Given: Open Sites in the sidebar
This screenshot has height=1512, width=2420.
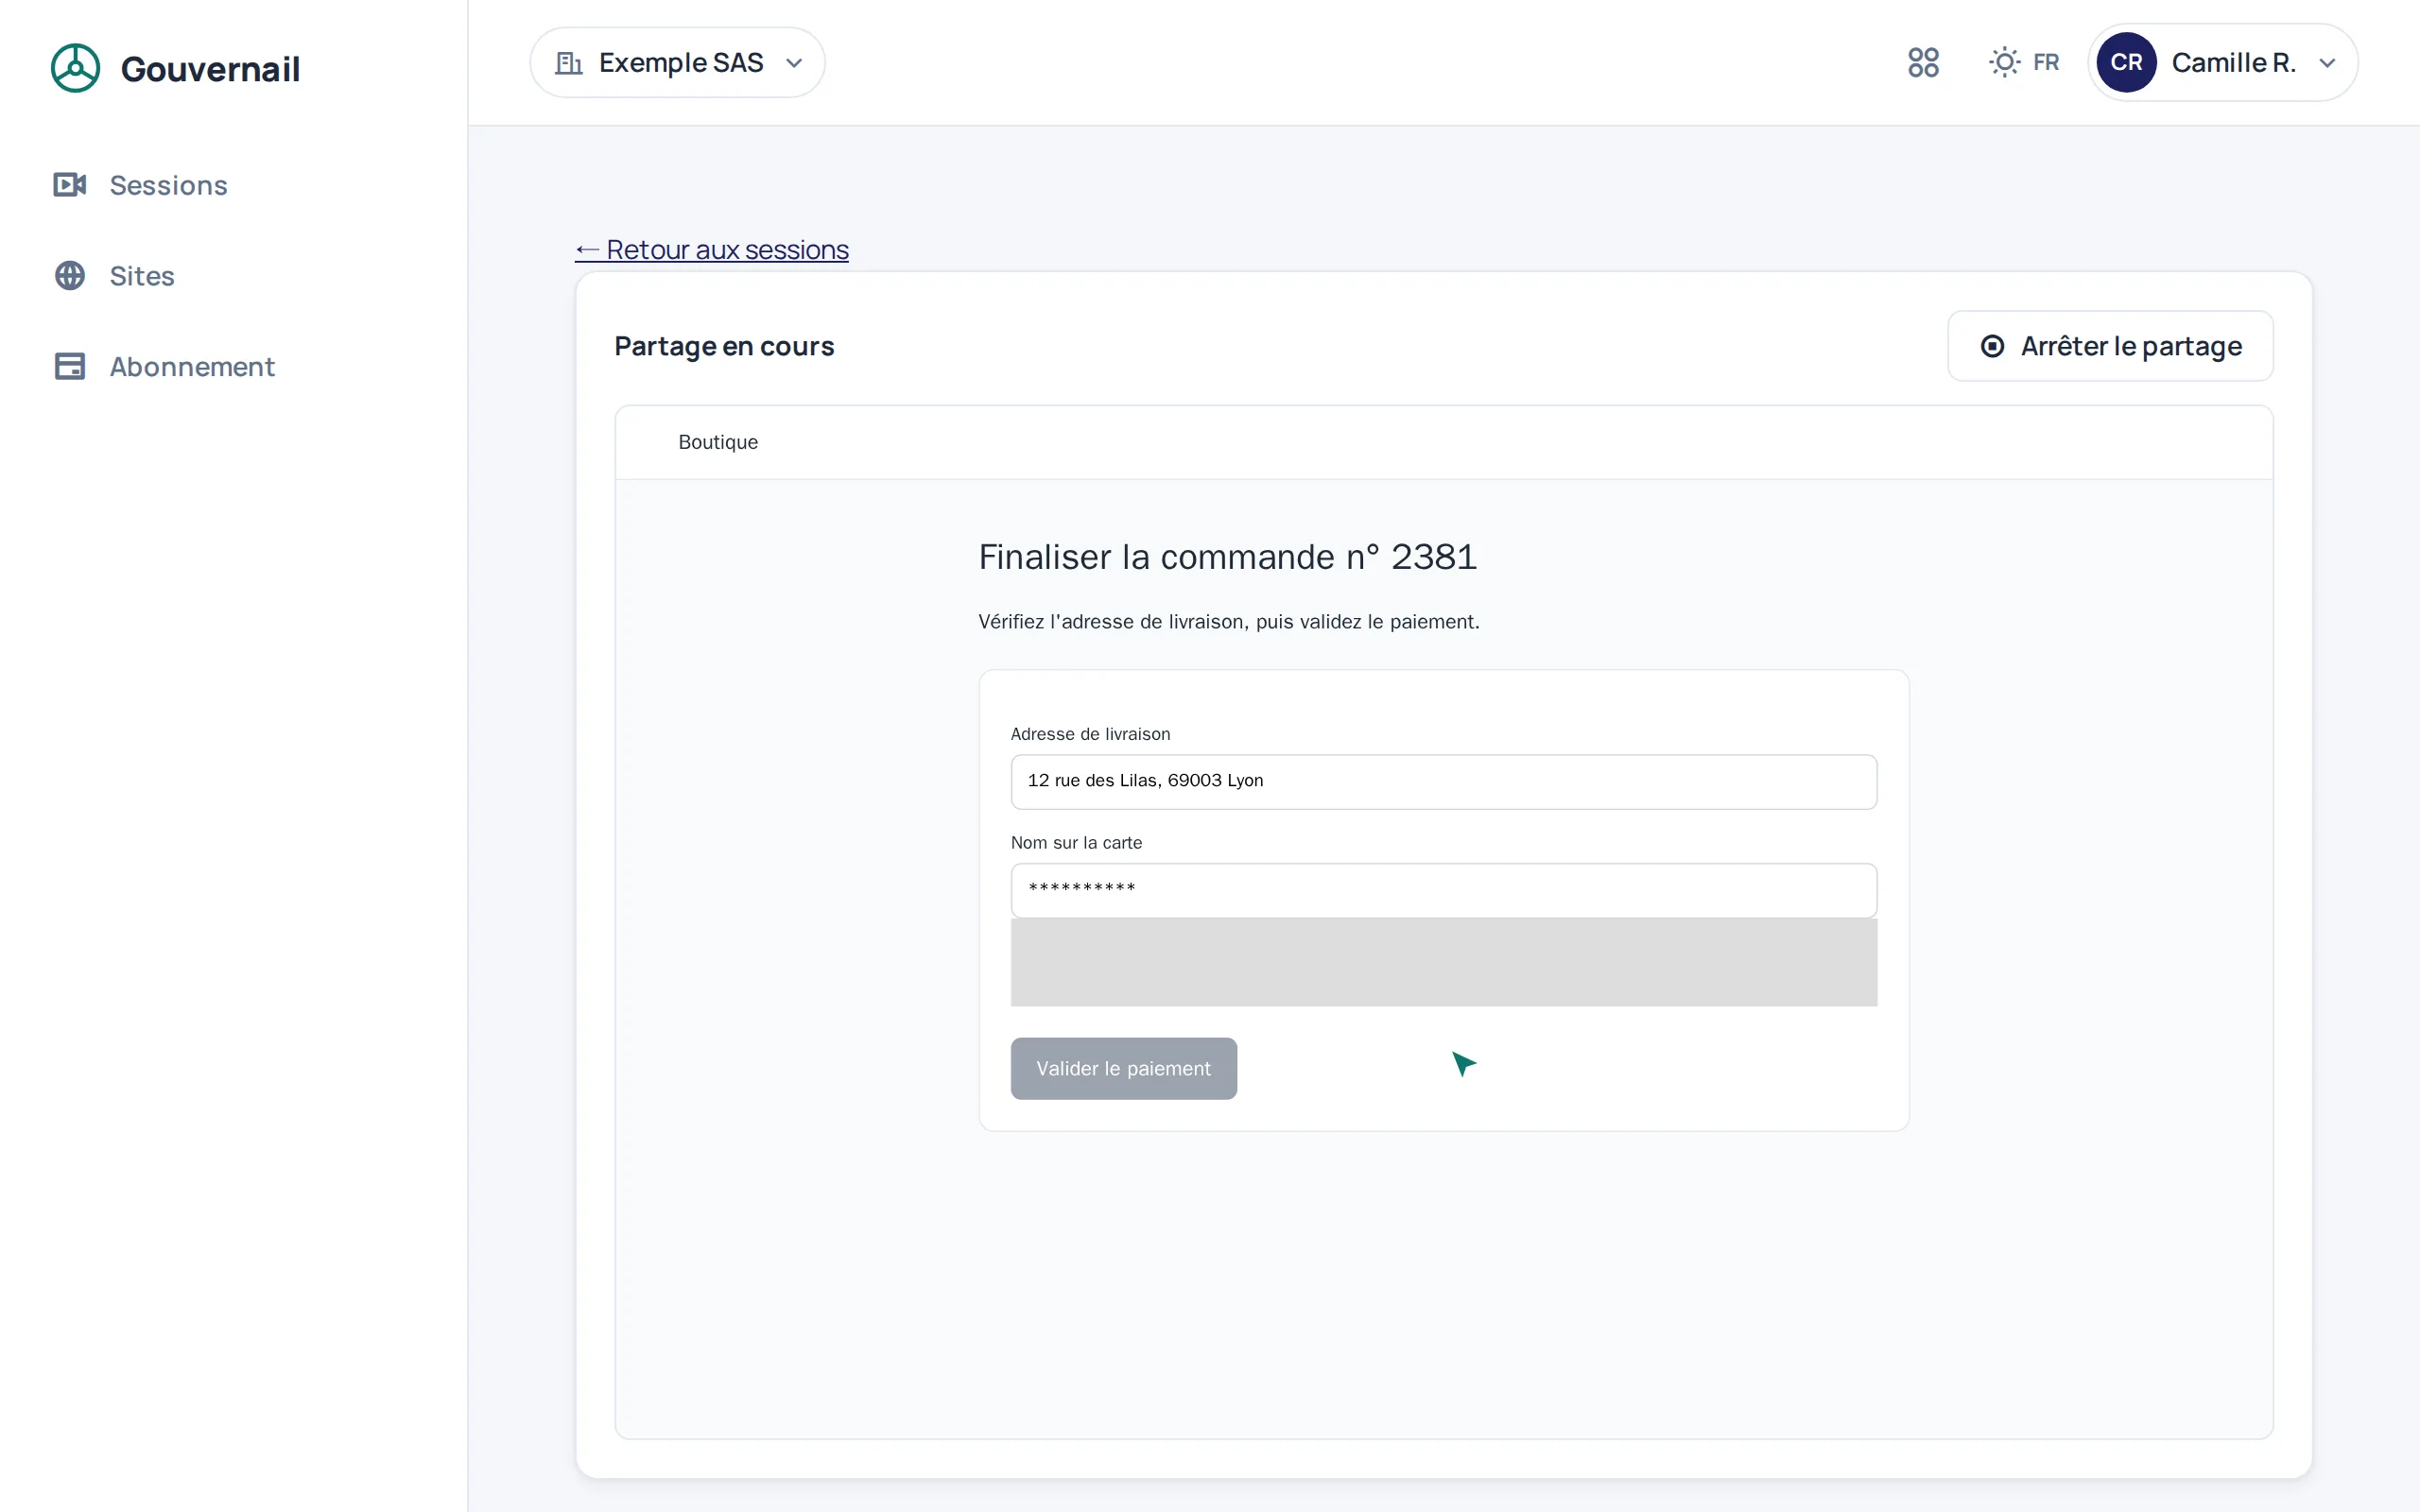Looking at the screenshot, I should pos(114,276).
